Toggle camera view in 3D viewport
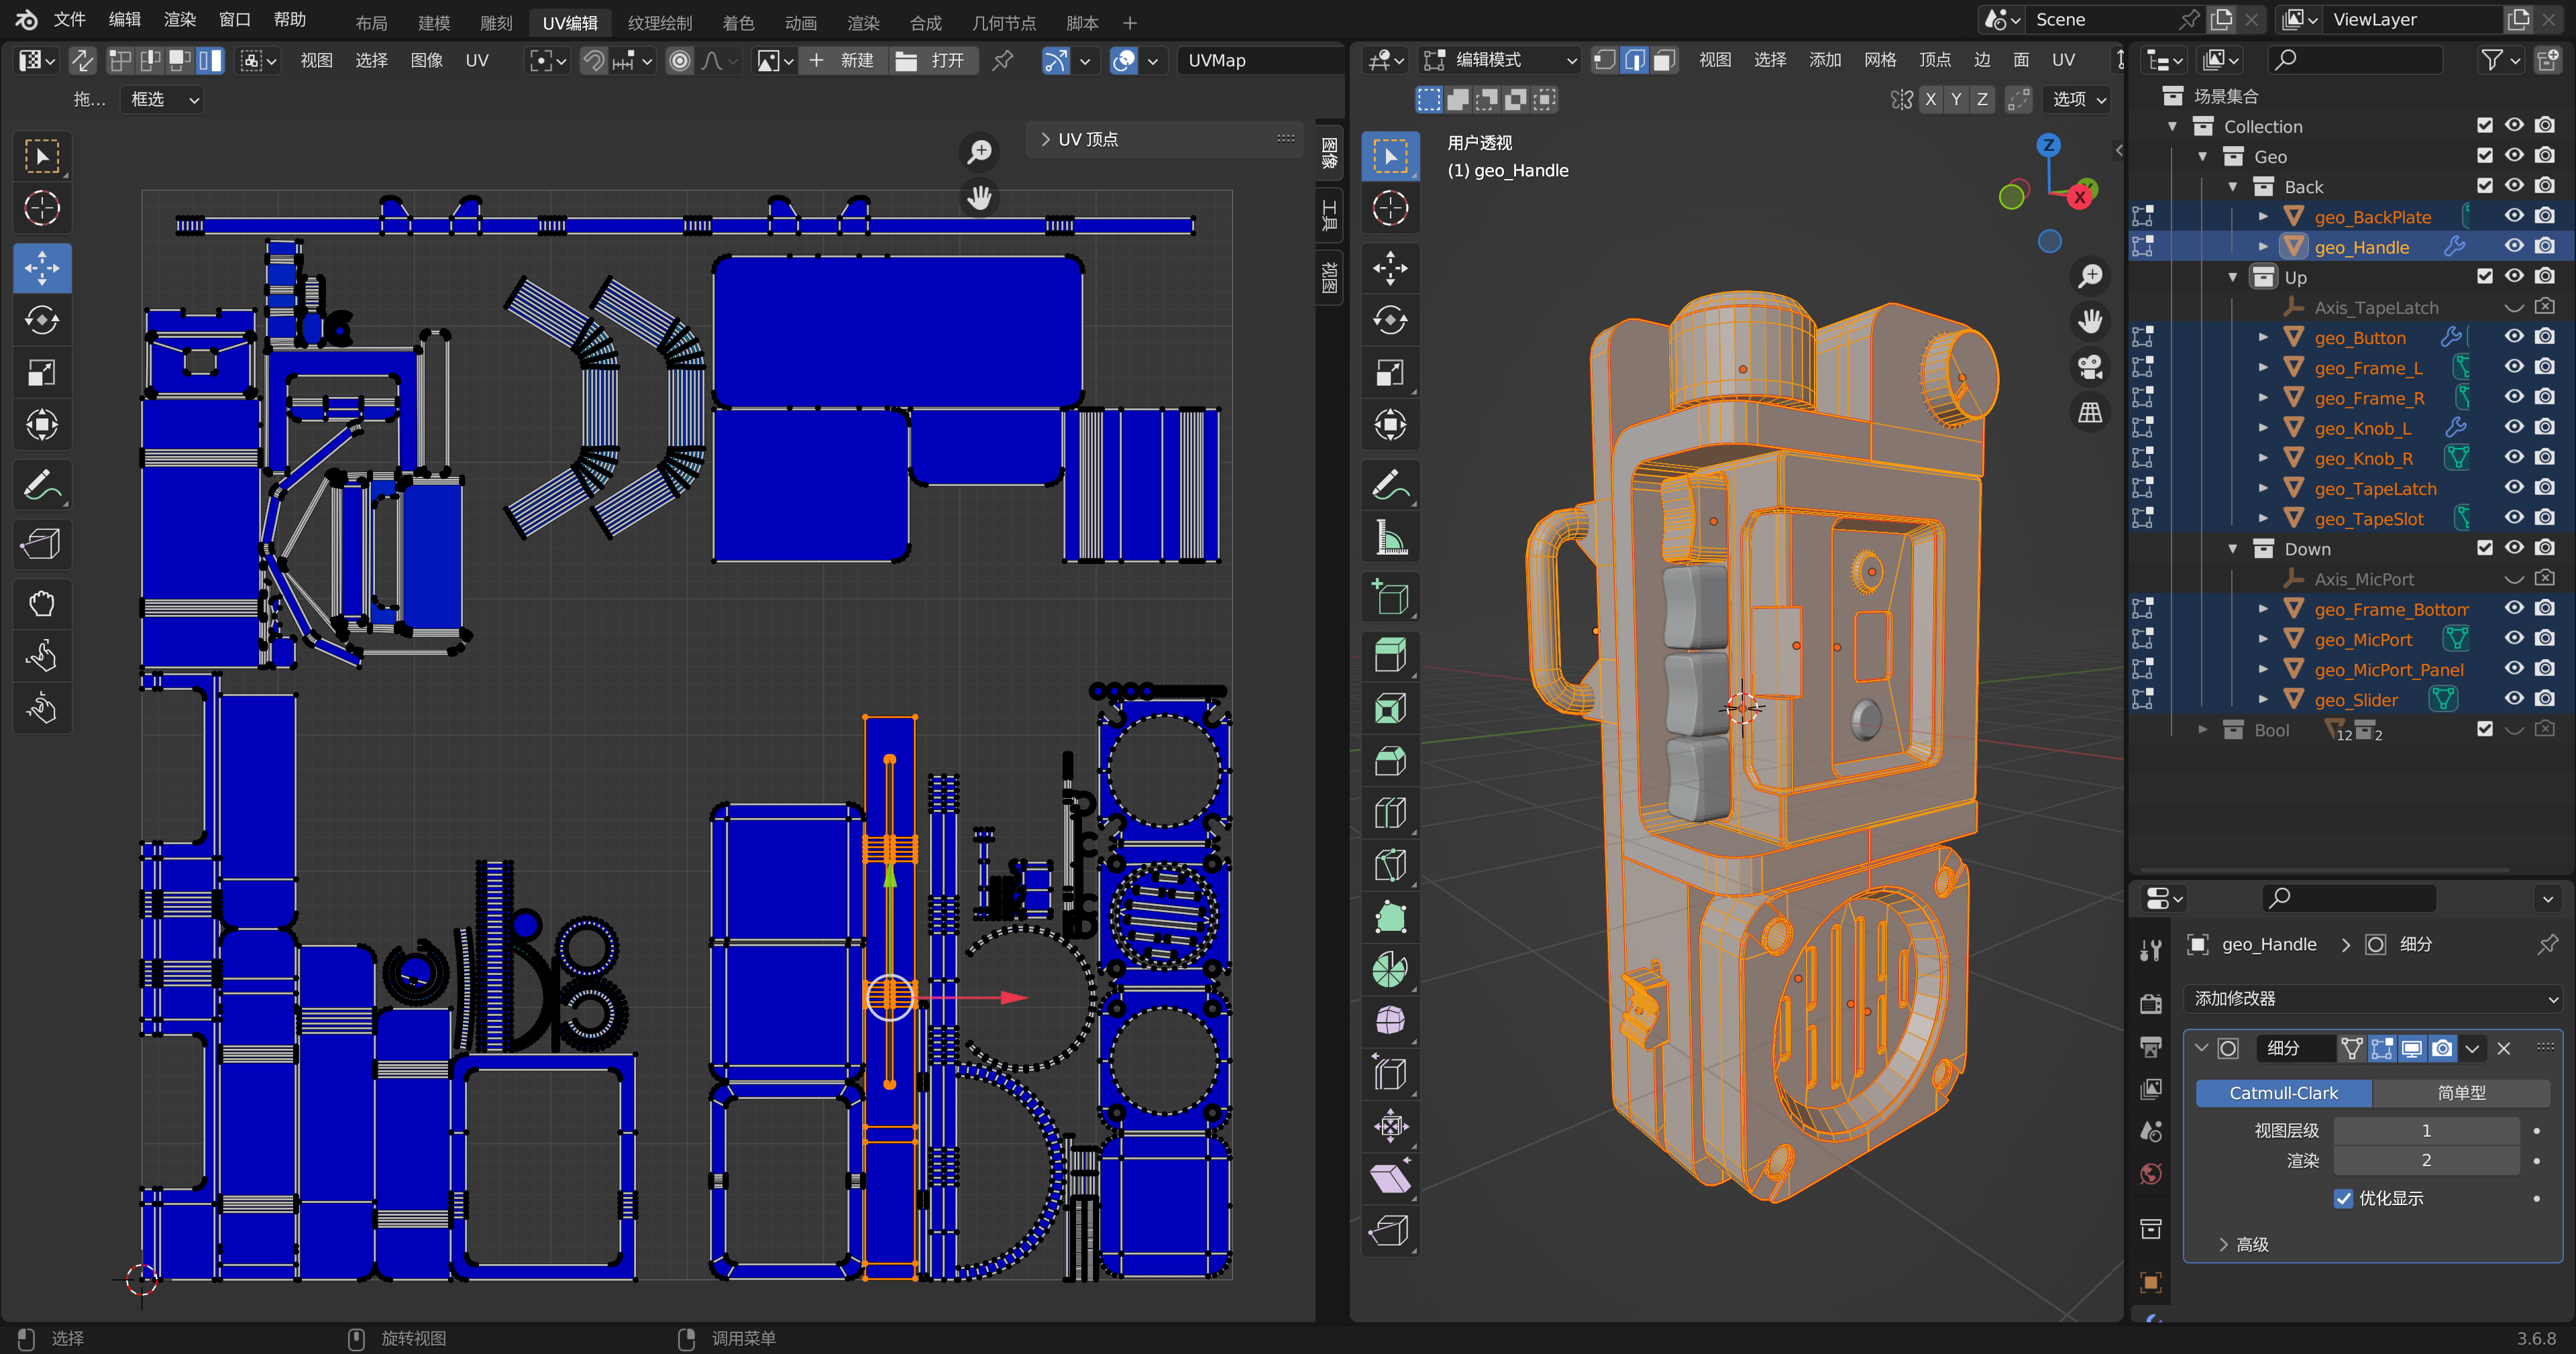 tap(2090, 366)
